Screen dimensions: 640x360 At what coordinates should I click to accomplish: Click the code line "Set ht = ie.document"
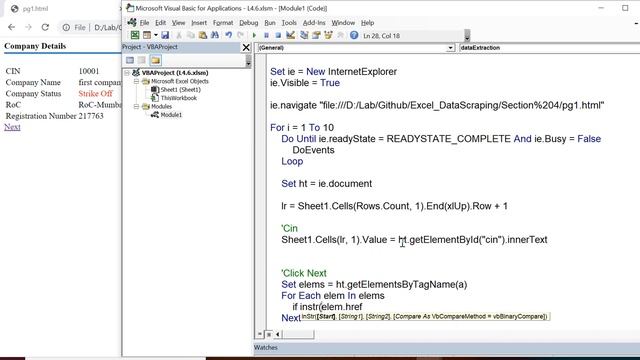(x=327, y=184)
